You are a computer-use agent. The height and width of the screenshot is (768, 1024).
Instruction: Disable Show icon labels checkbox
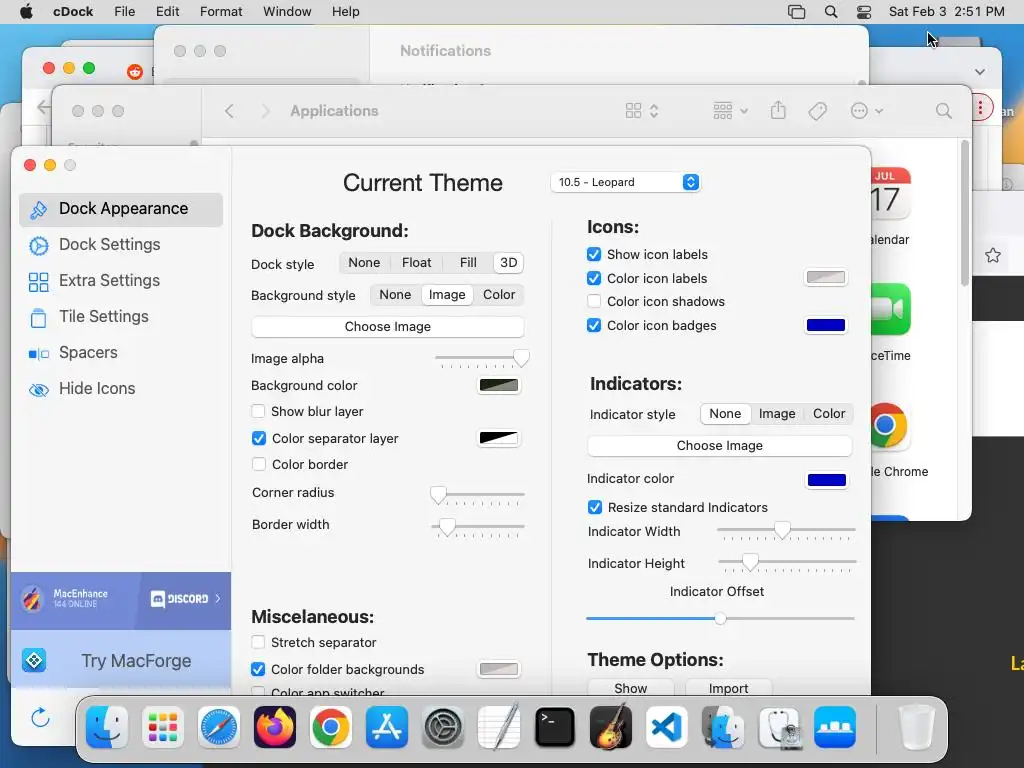594,254
